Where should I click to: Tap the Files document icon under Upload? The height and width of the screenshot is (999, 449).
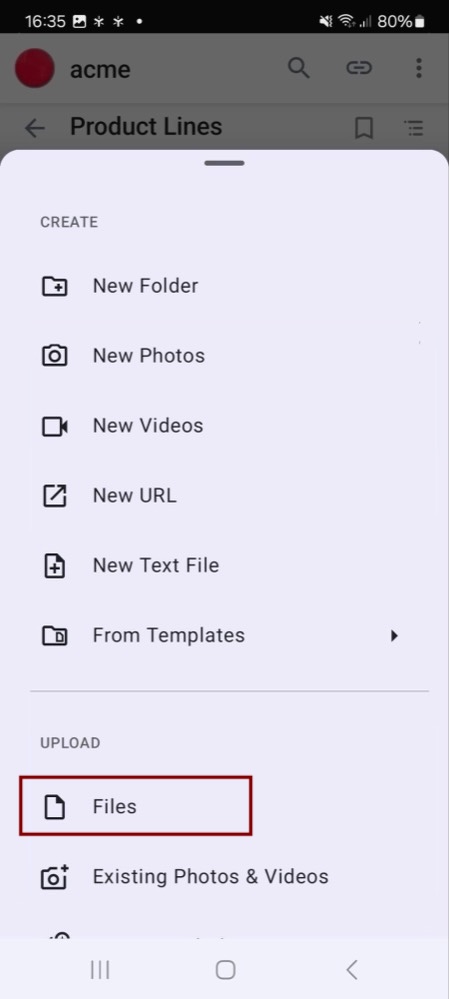[x=55, y=807]
